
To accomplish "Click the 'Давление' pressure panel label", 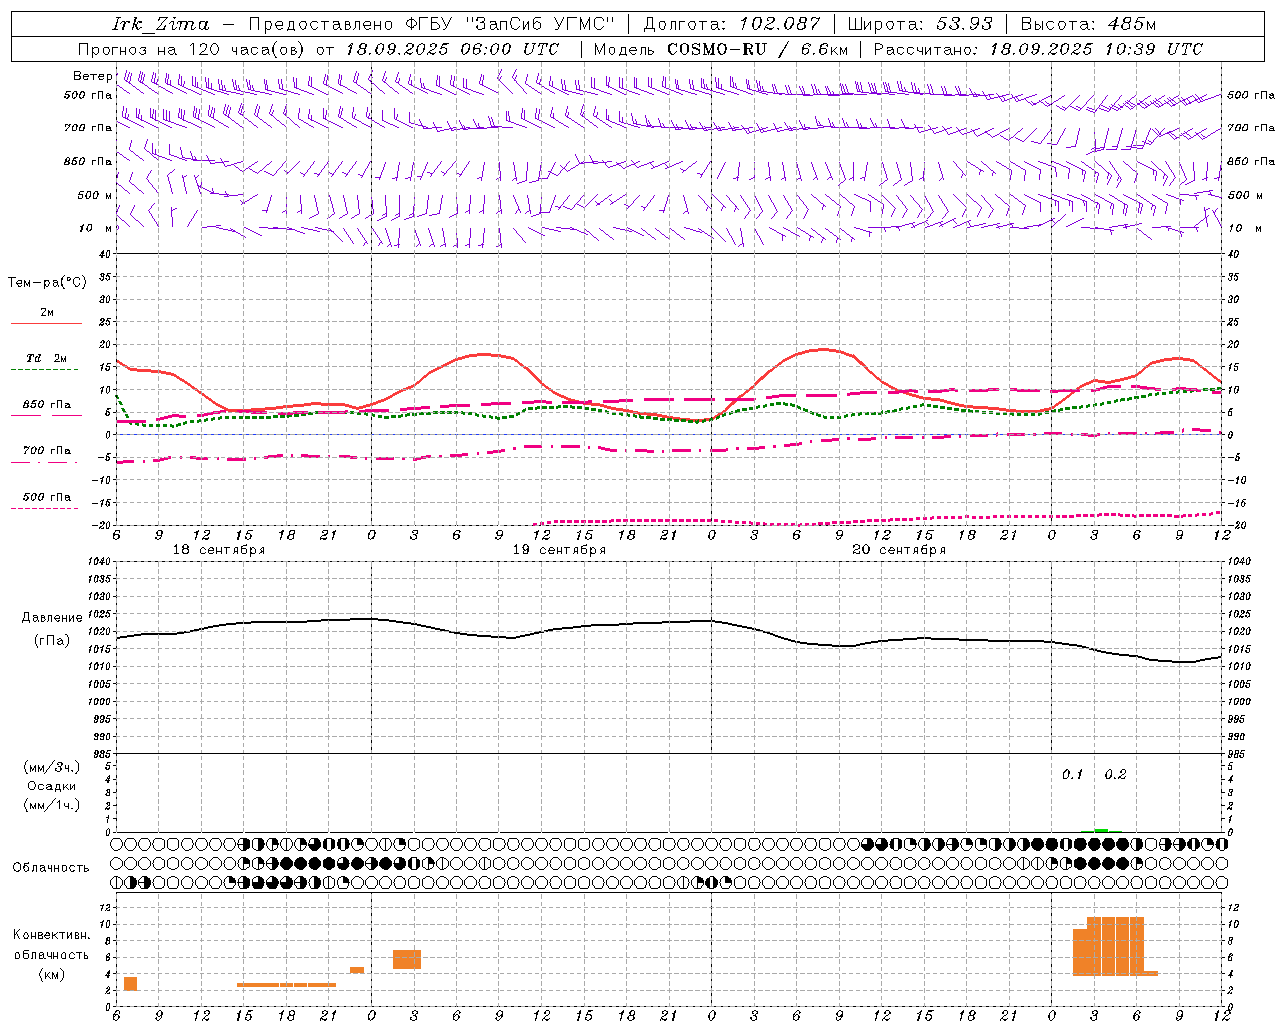I will 52,618.
